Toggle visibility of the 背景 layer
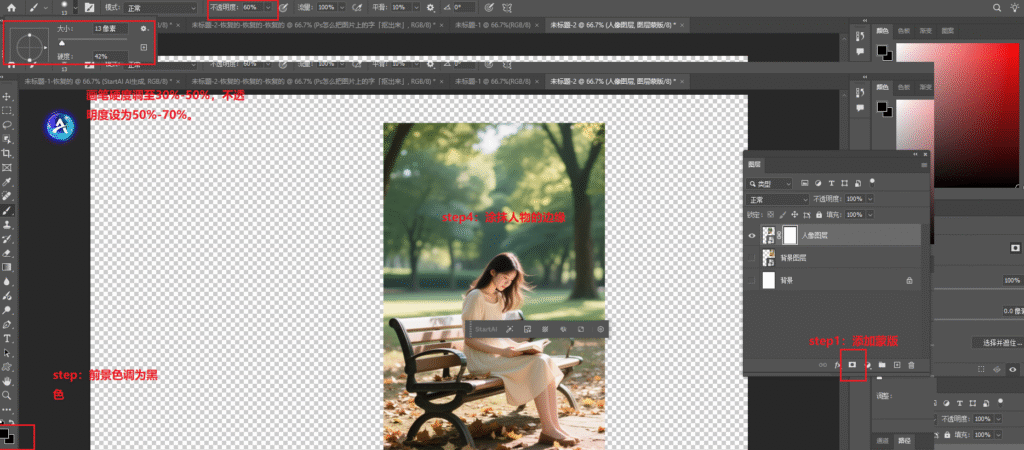Image resolution: width=1024 pixels, height=450 pixels. (x=753, y=281)
